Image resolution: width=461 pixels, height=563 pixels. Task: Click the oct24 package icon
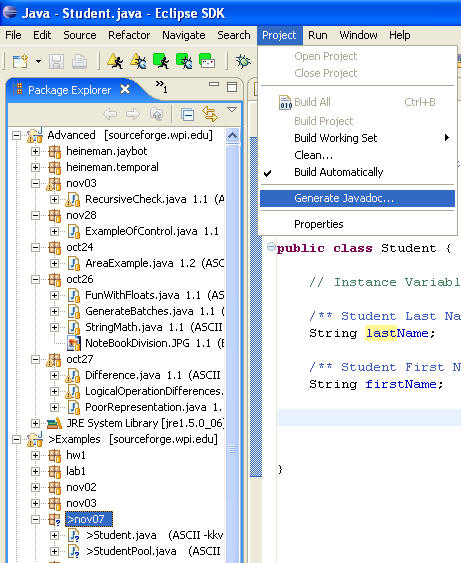(55, 247)
